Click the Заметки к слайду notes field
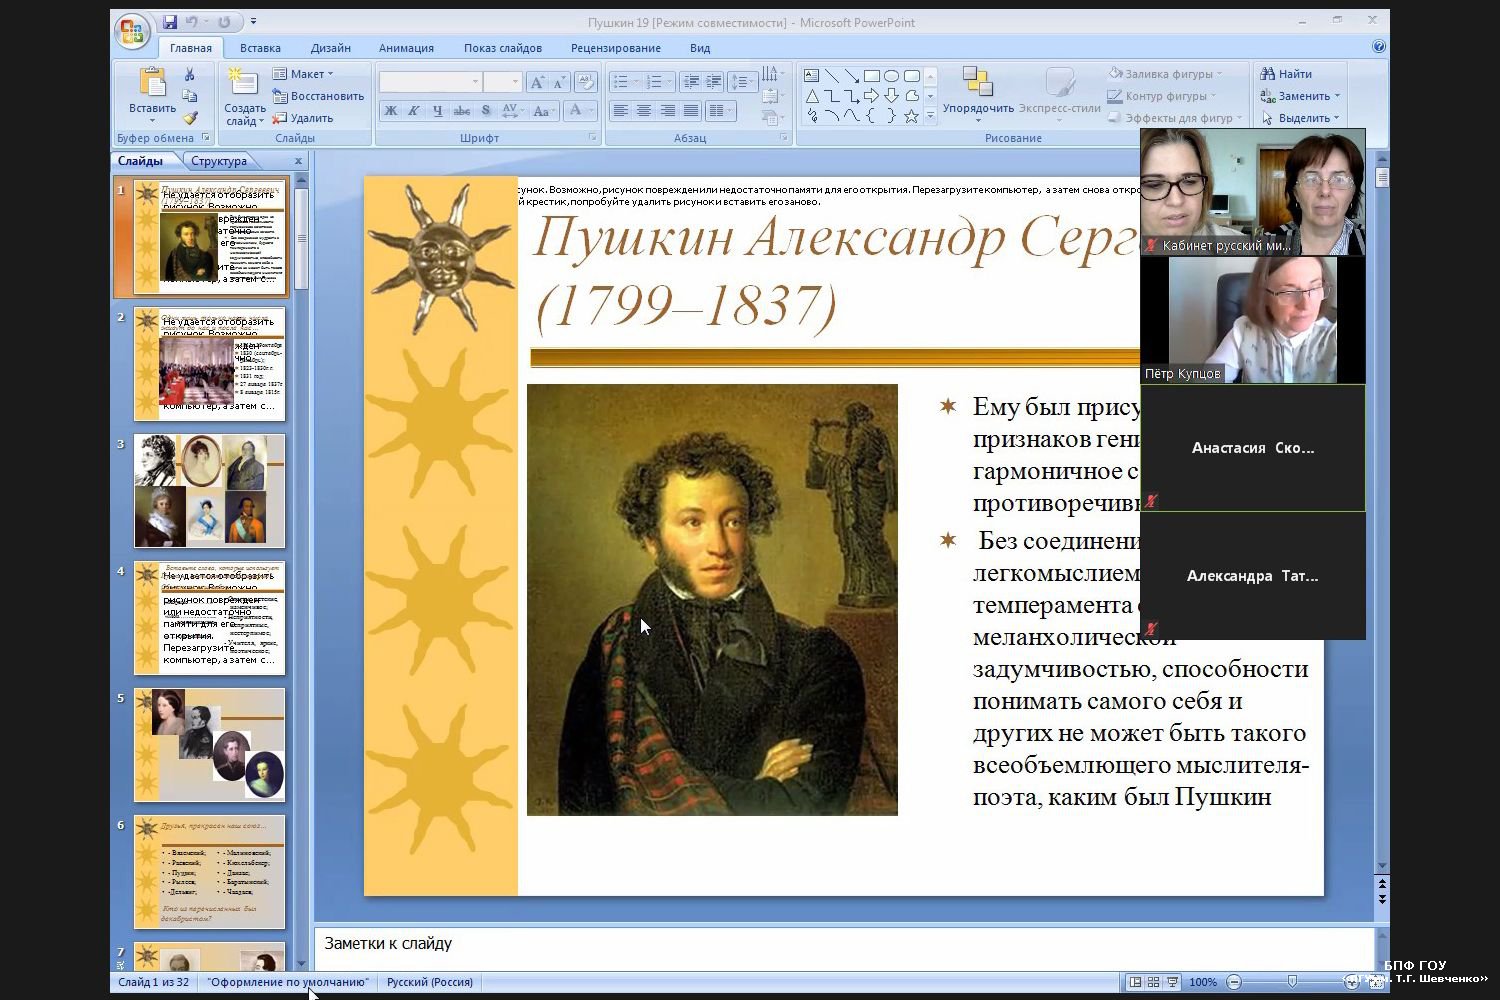The height and width of the screenshot is (1000, 1500). tap(843, 948)
